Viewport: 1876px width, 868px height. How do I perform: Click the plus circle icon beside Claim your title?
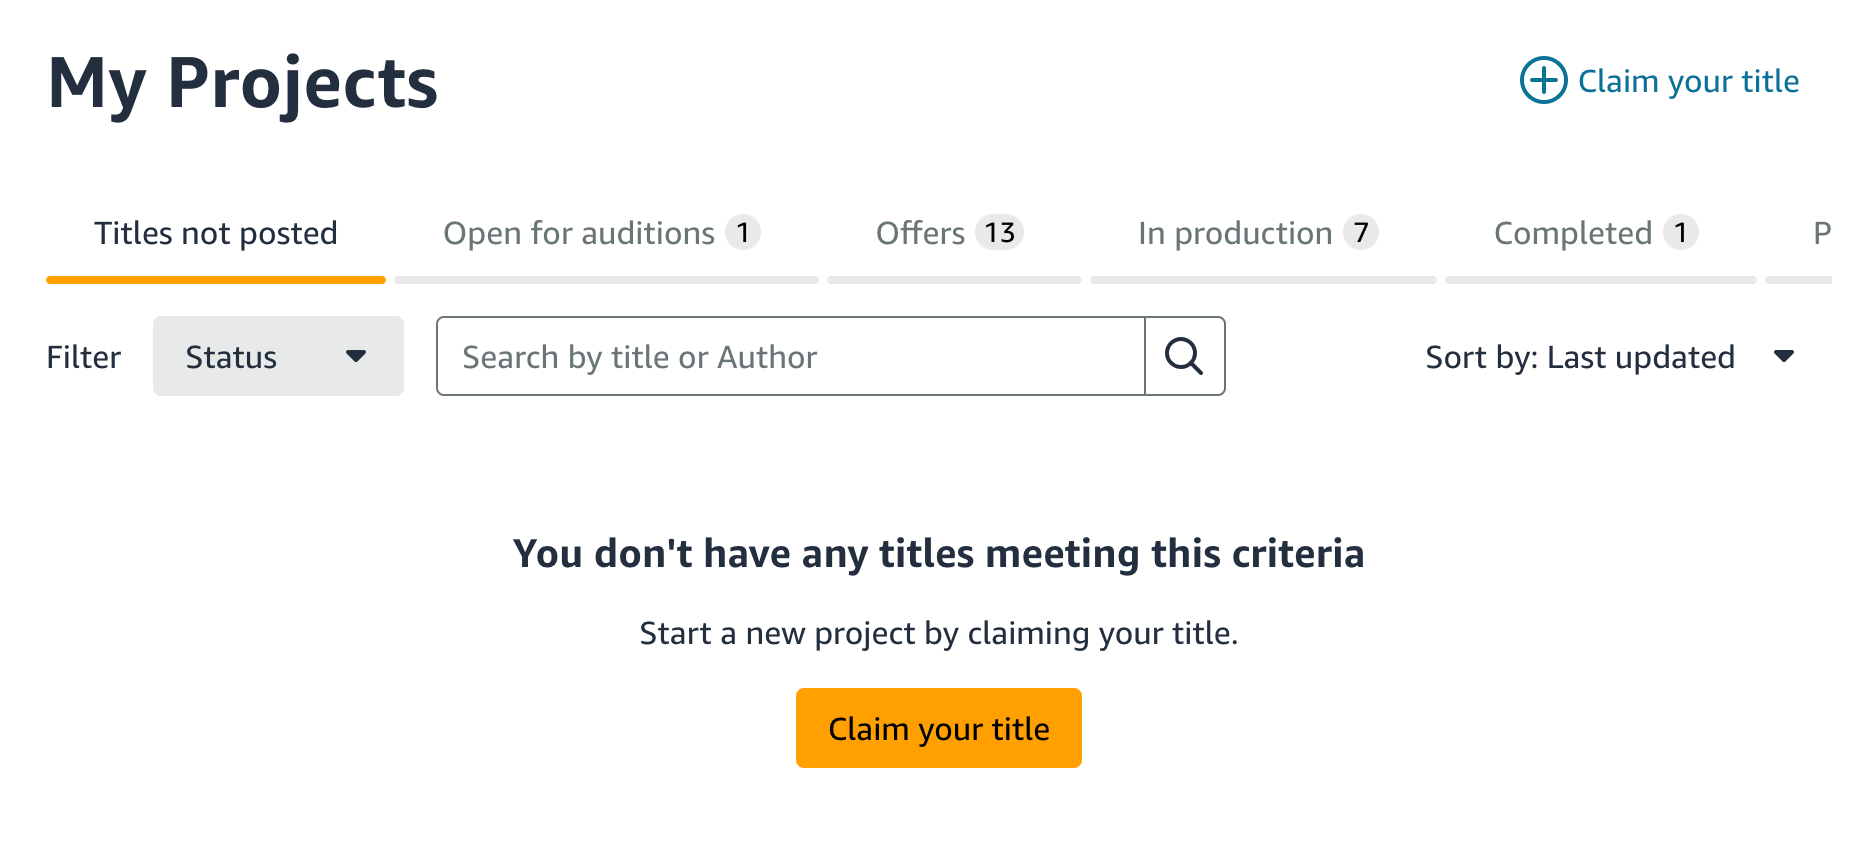pyautogui.click(x=1543, y=80)
